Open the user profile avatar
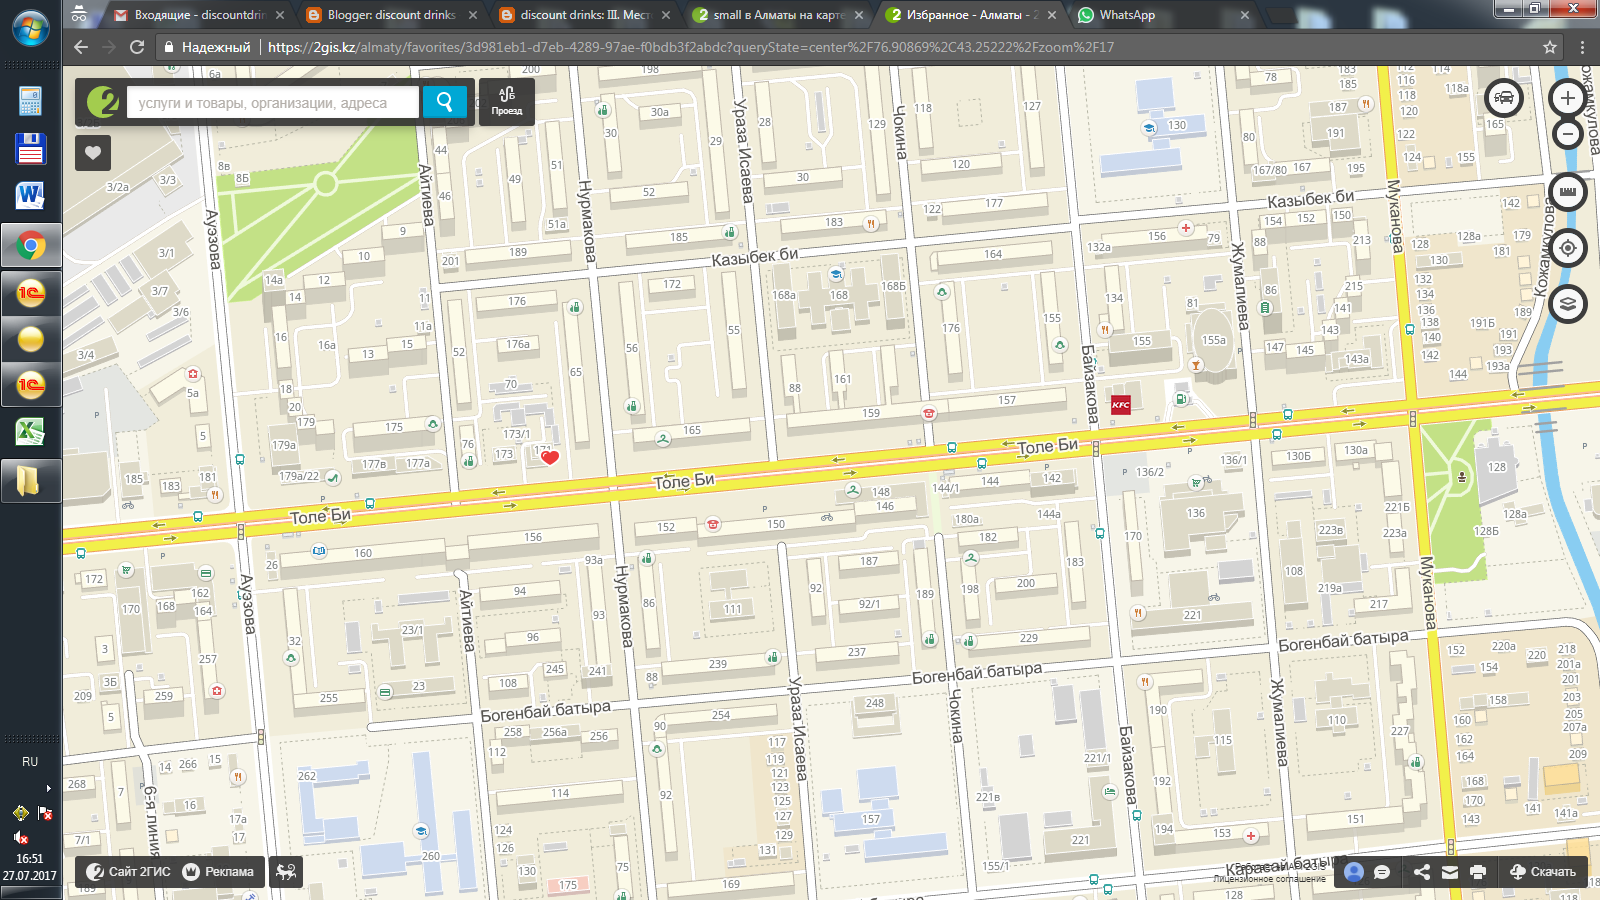Viewport: 1600px width, 900px height. [1354, 872]
